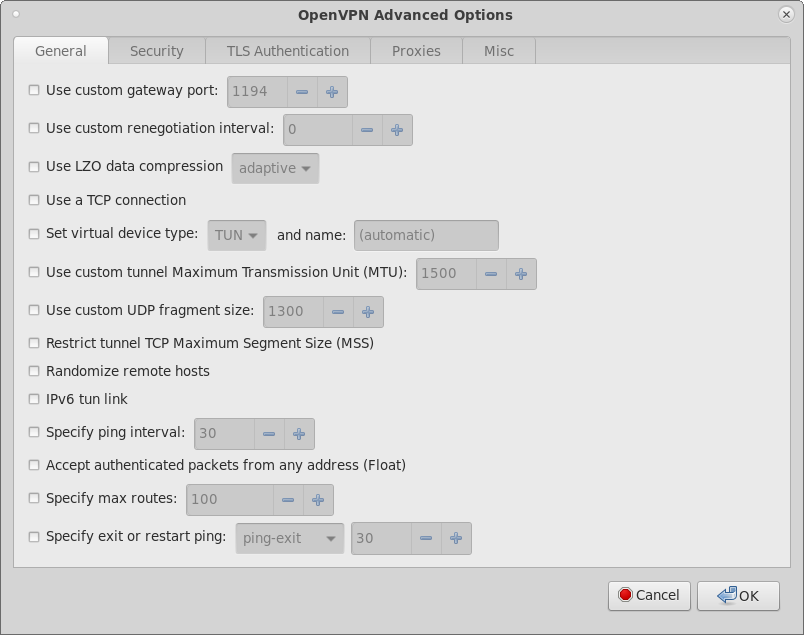Click the UDP fragment size field showing 1300
Screen dimensions: 804x635
point(293,312)
